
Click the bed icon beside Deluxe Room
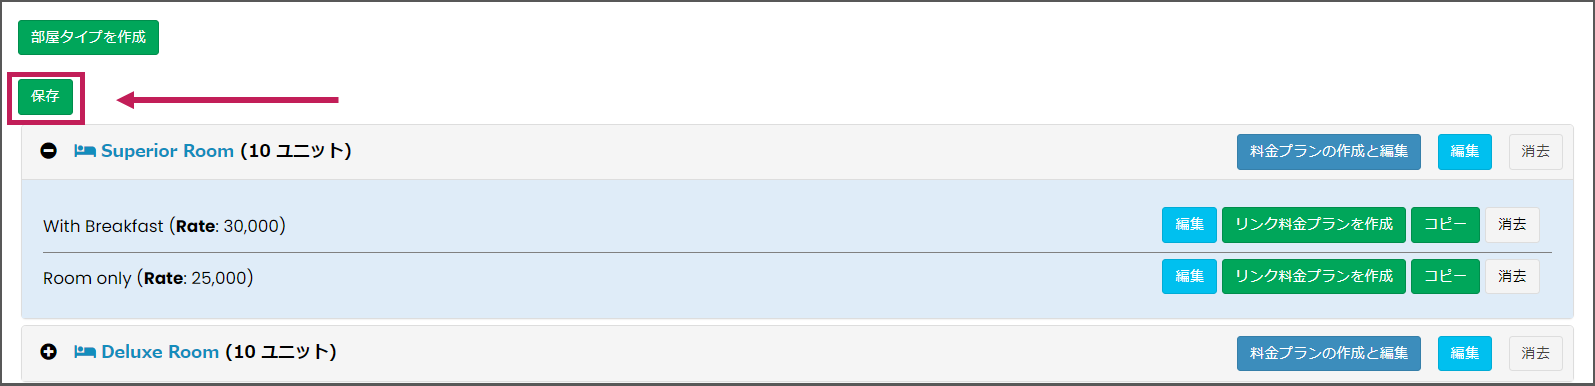[85, 353]
